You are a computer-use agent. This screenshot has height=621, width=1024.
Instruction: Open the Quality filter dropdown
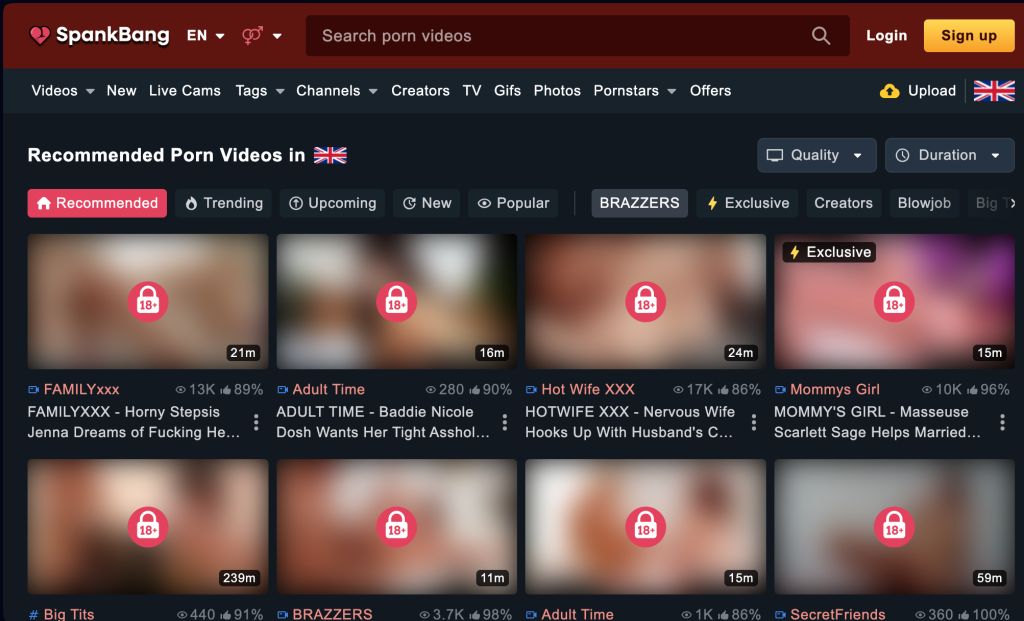click(816, 155)
